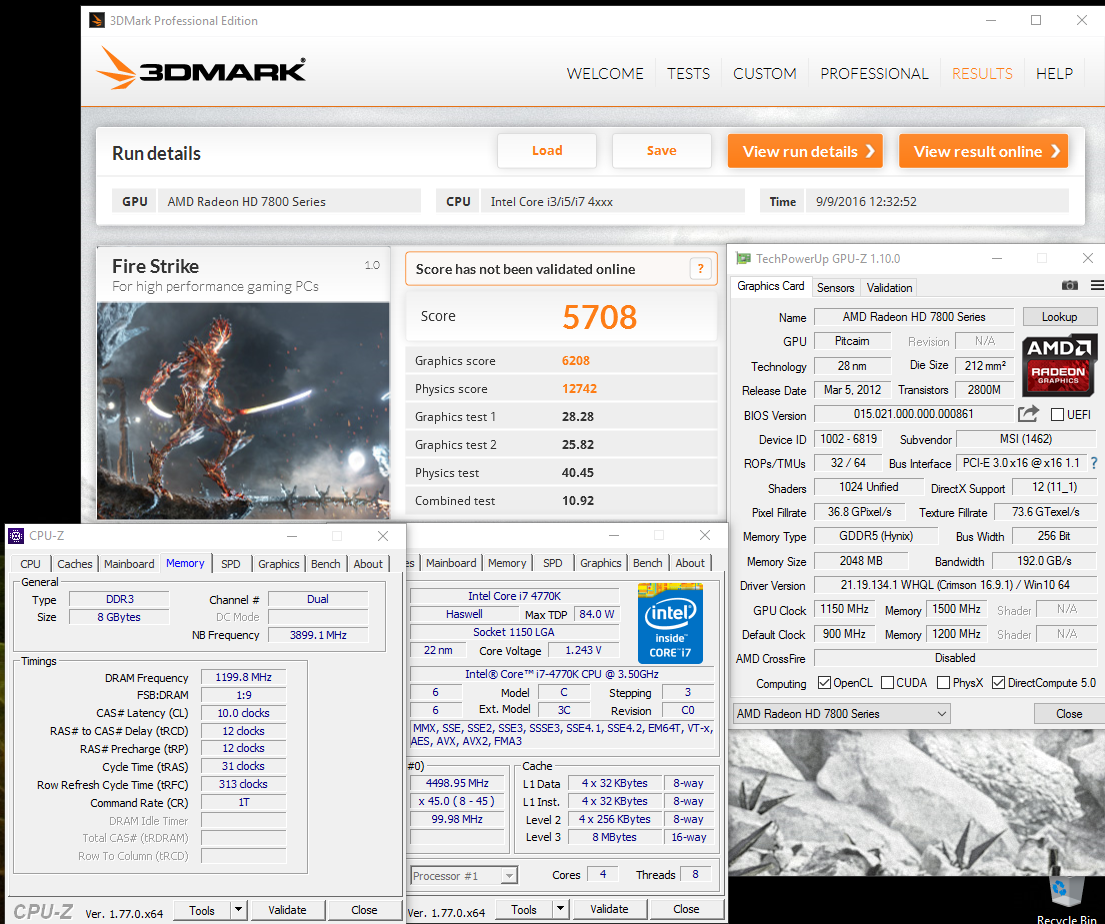This screenshot has height=924, width=1105.
Task: Open About tab in left CPU-Z window
Action: (x=368, y=564)
